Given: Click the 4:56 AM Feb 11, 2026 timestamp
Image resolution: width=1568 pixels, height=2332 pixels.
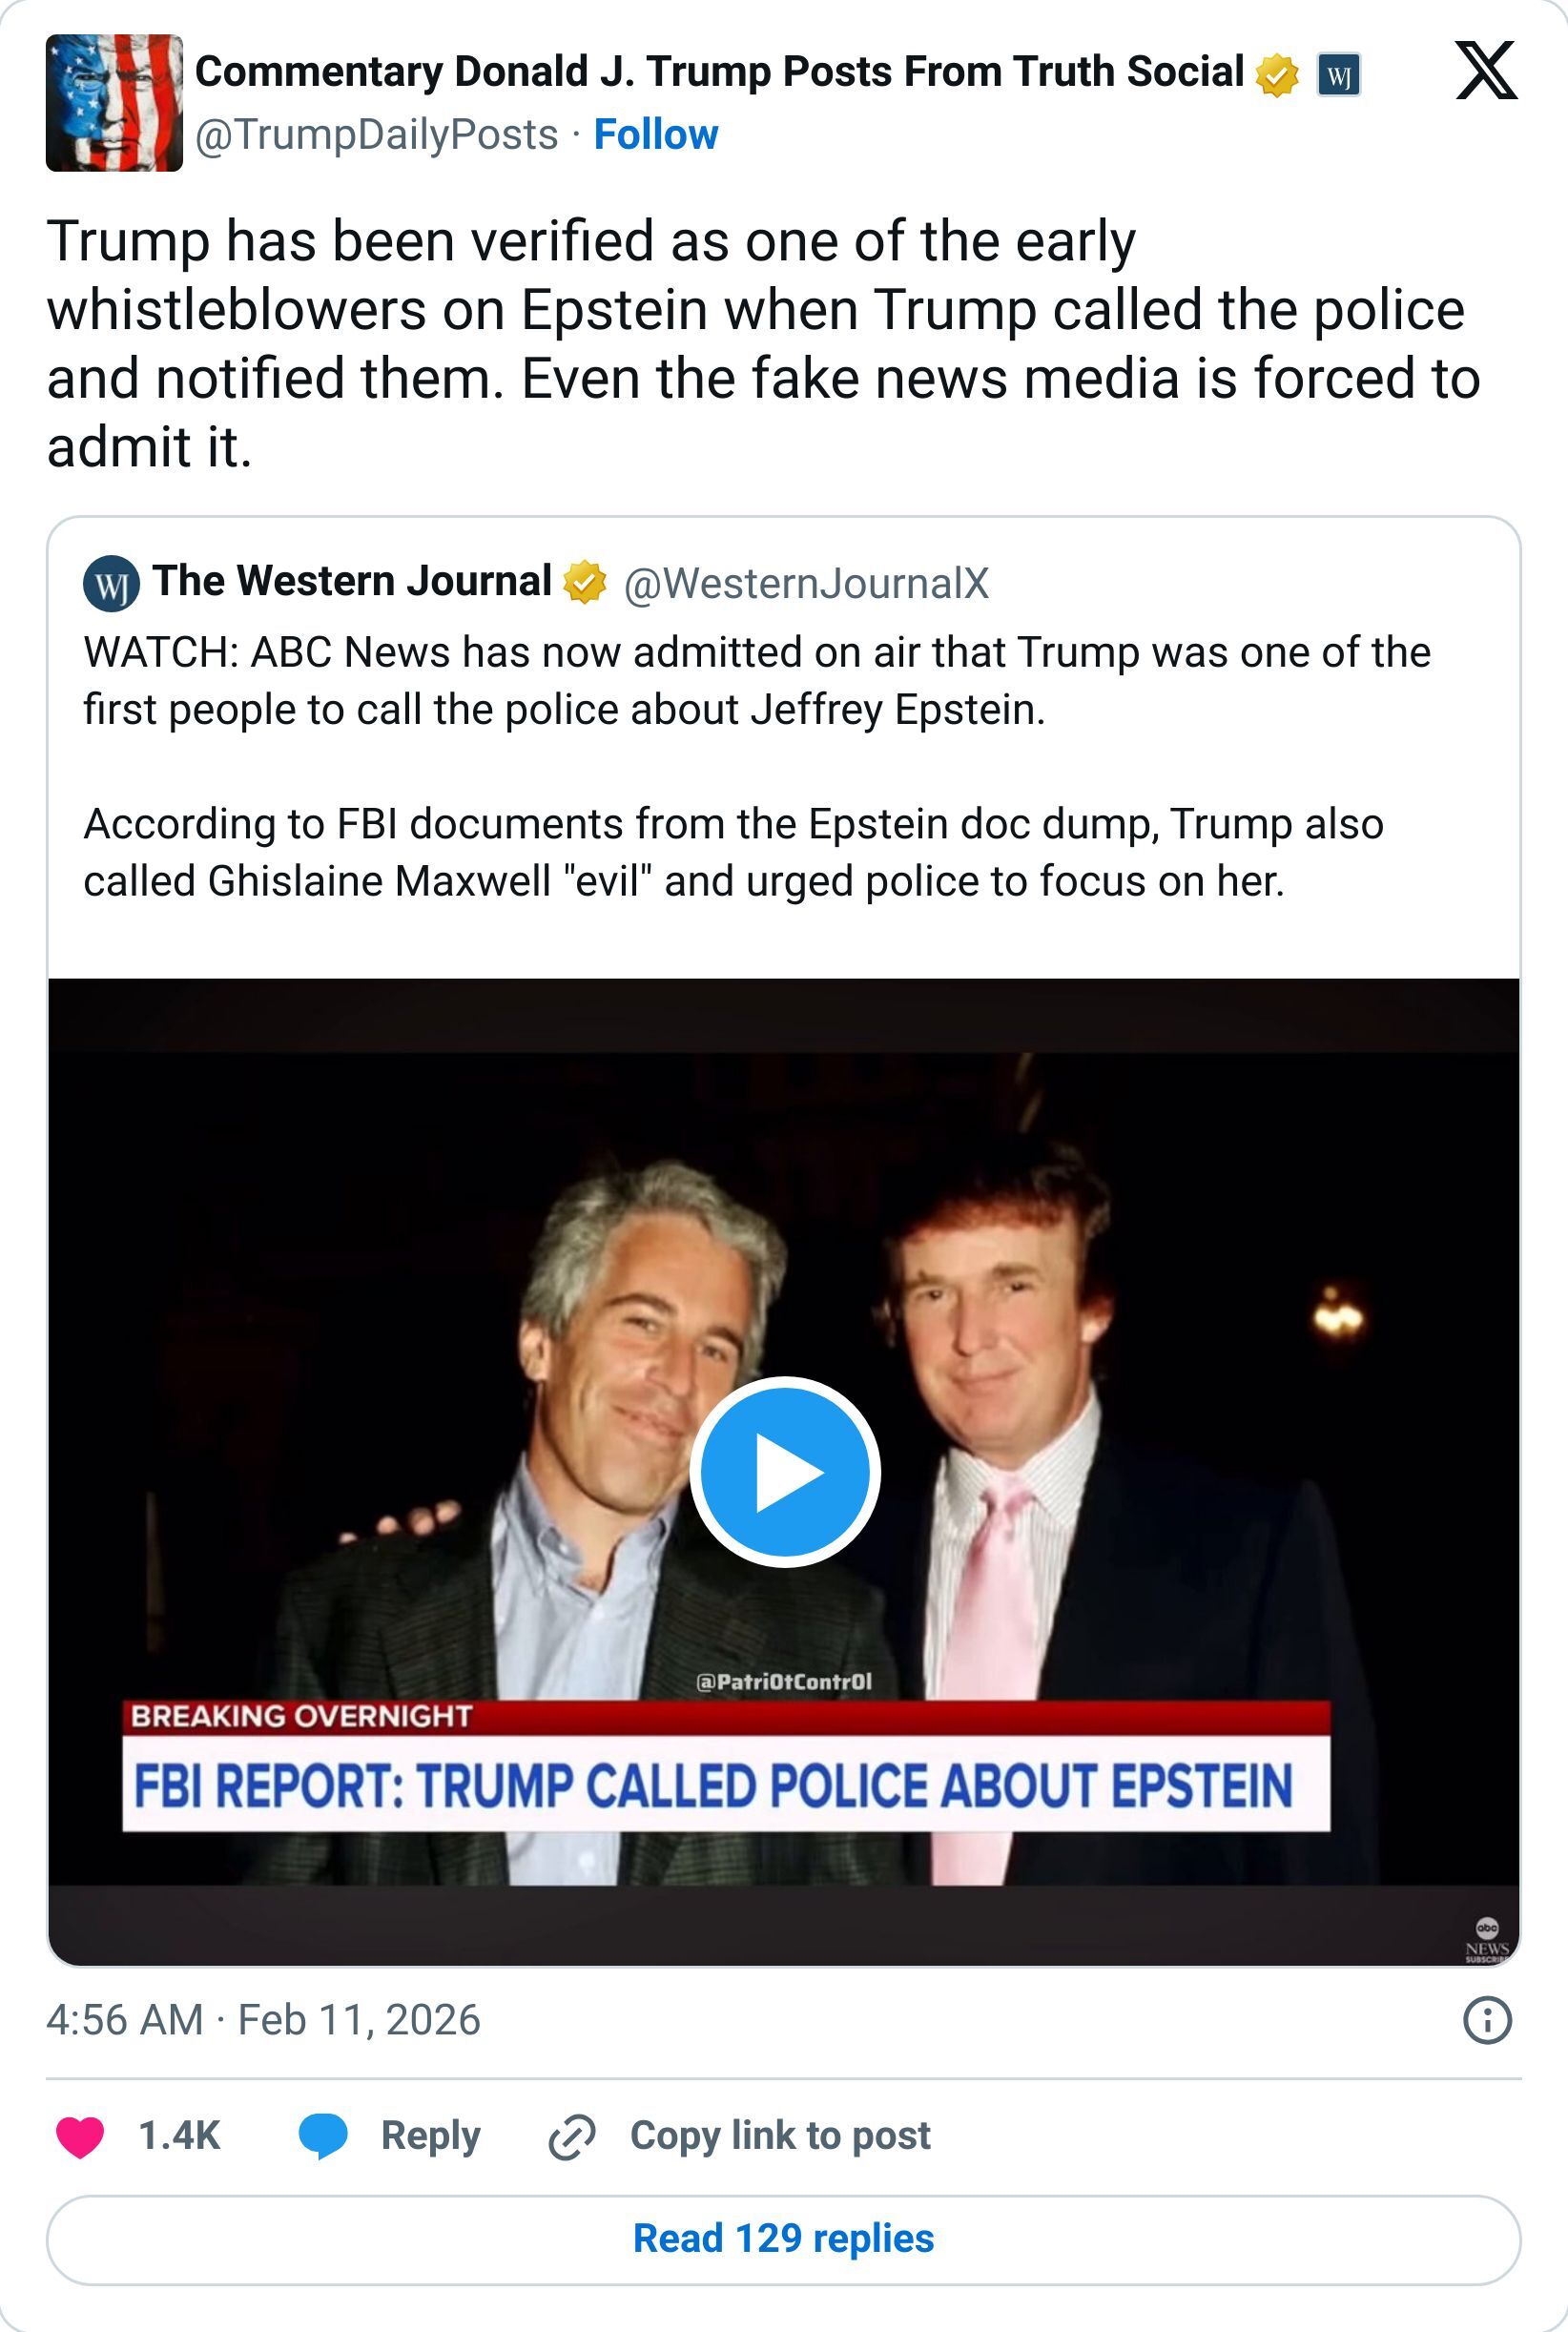Looking at the screenshot, I should click(263, 2020).
